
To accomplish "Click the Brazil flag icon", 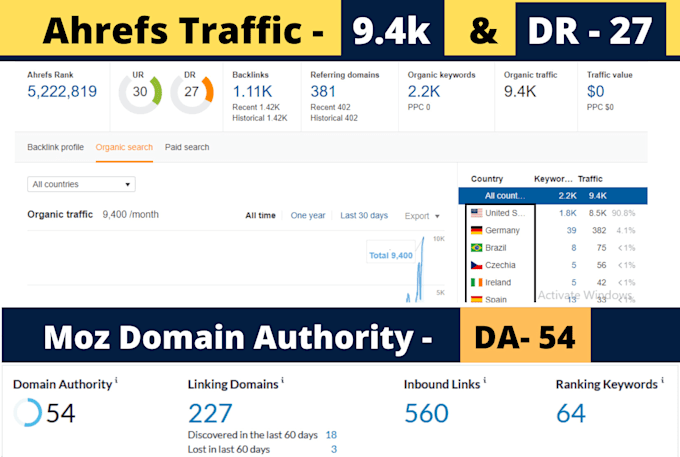I will point(477,248).
